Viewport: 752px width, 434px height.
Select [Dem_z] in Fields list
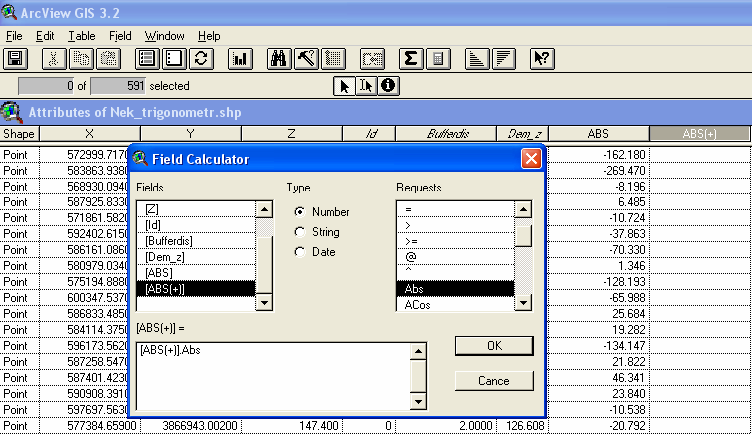[x=196, y=257]
